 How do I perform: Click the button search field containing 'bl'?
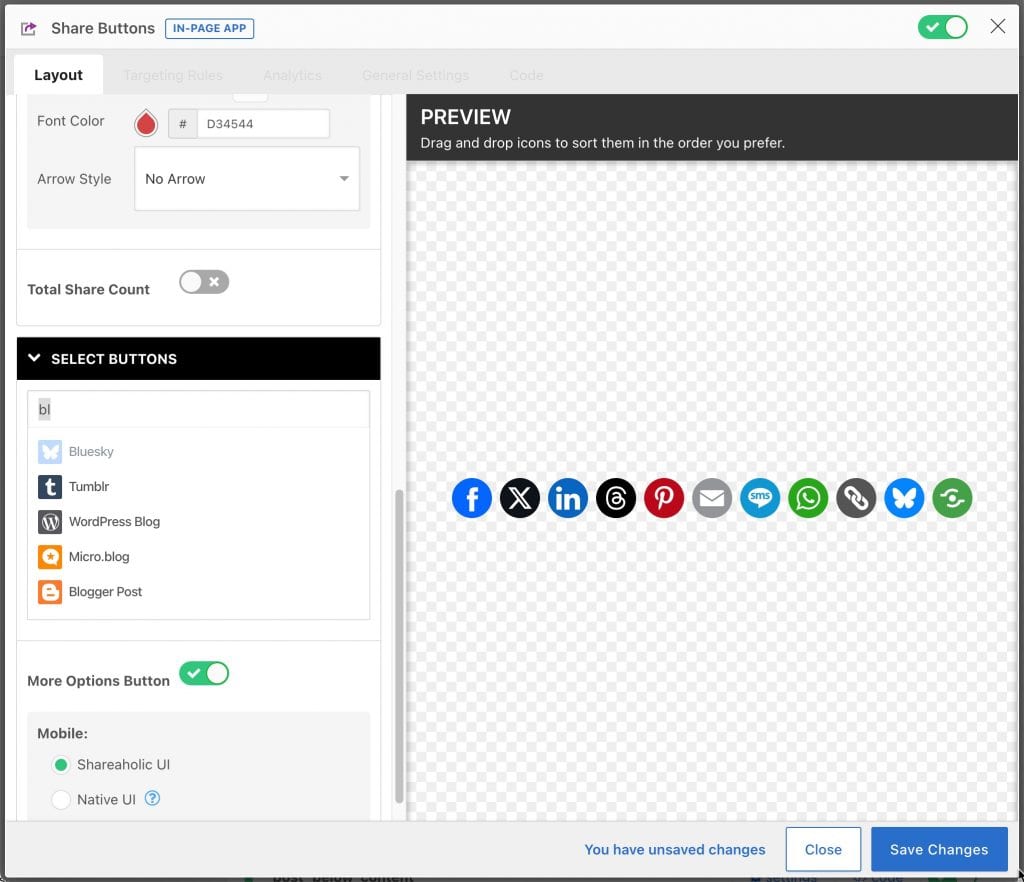coord(199,409)
